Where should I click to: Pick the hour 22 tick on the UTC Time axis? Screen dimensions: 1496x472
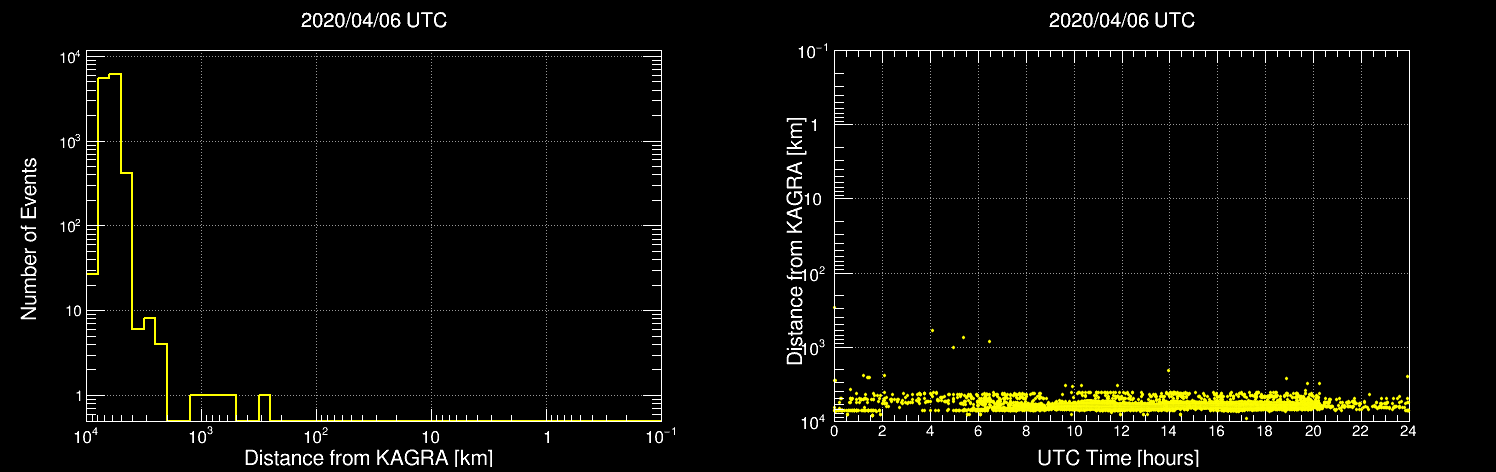(1361, 431)
